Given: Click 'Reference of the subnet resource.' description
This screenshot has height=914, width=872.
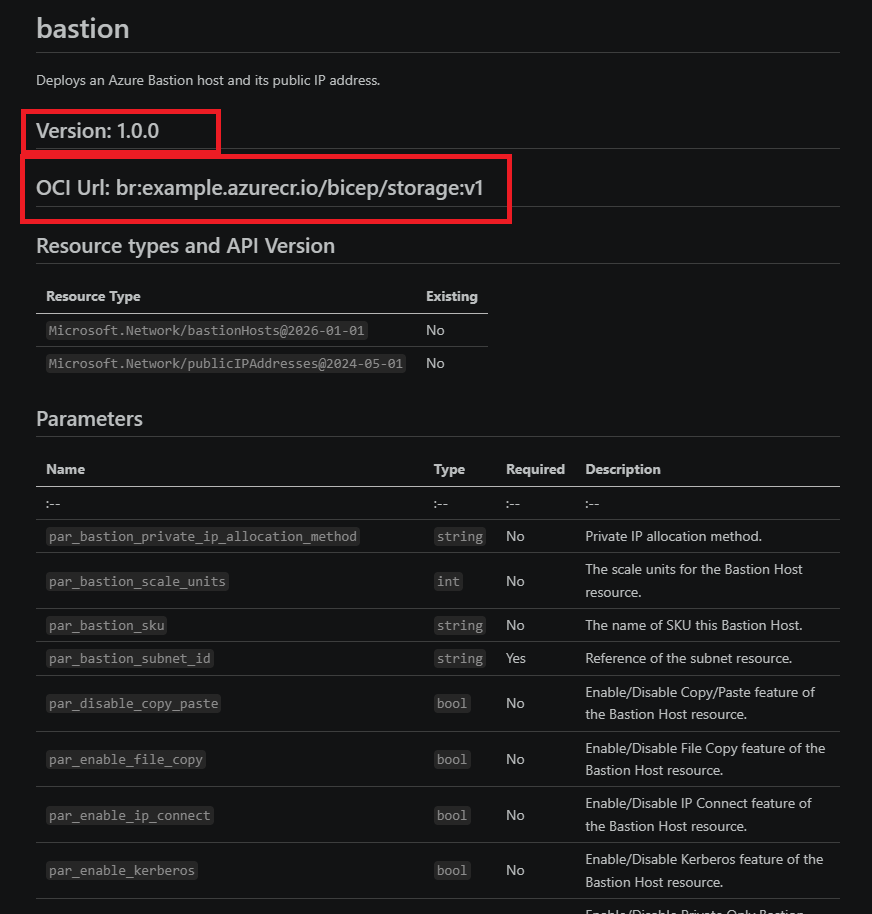Looking at the screenshot, I should click(688, 659).
